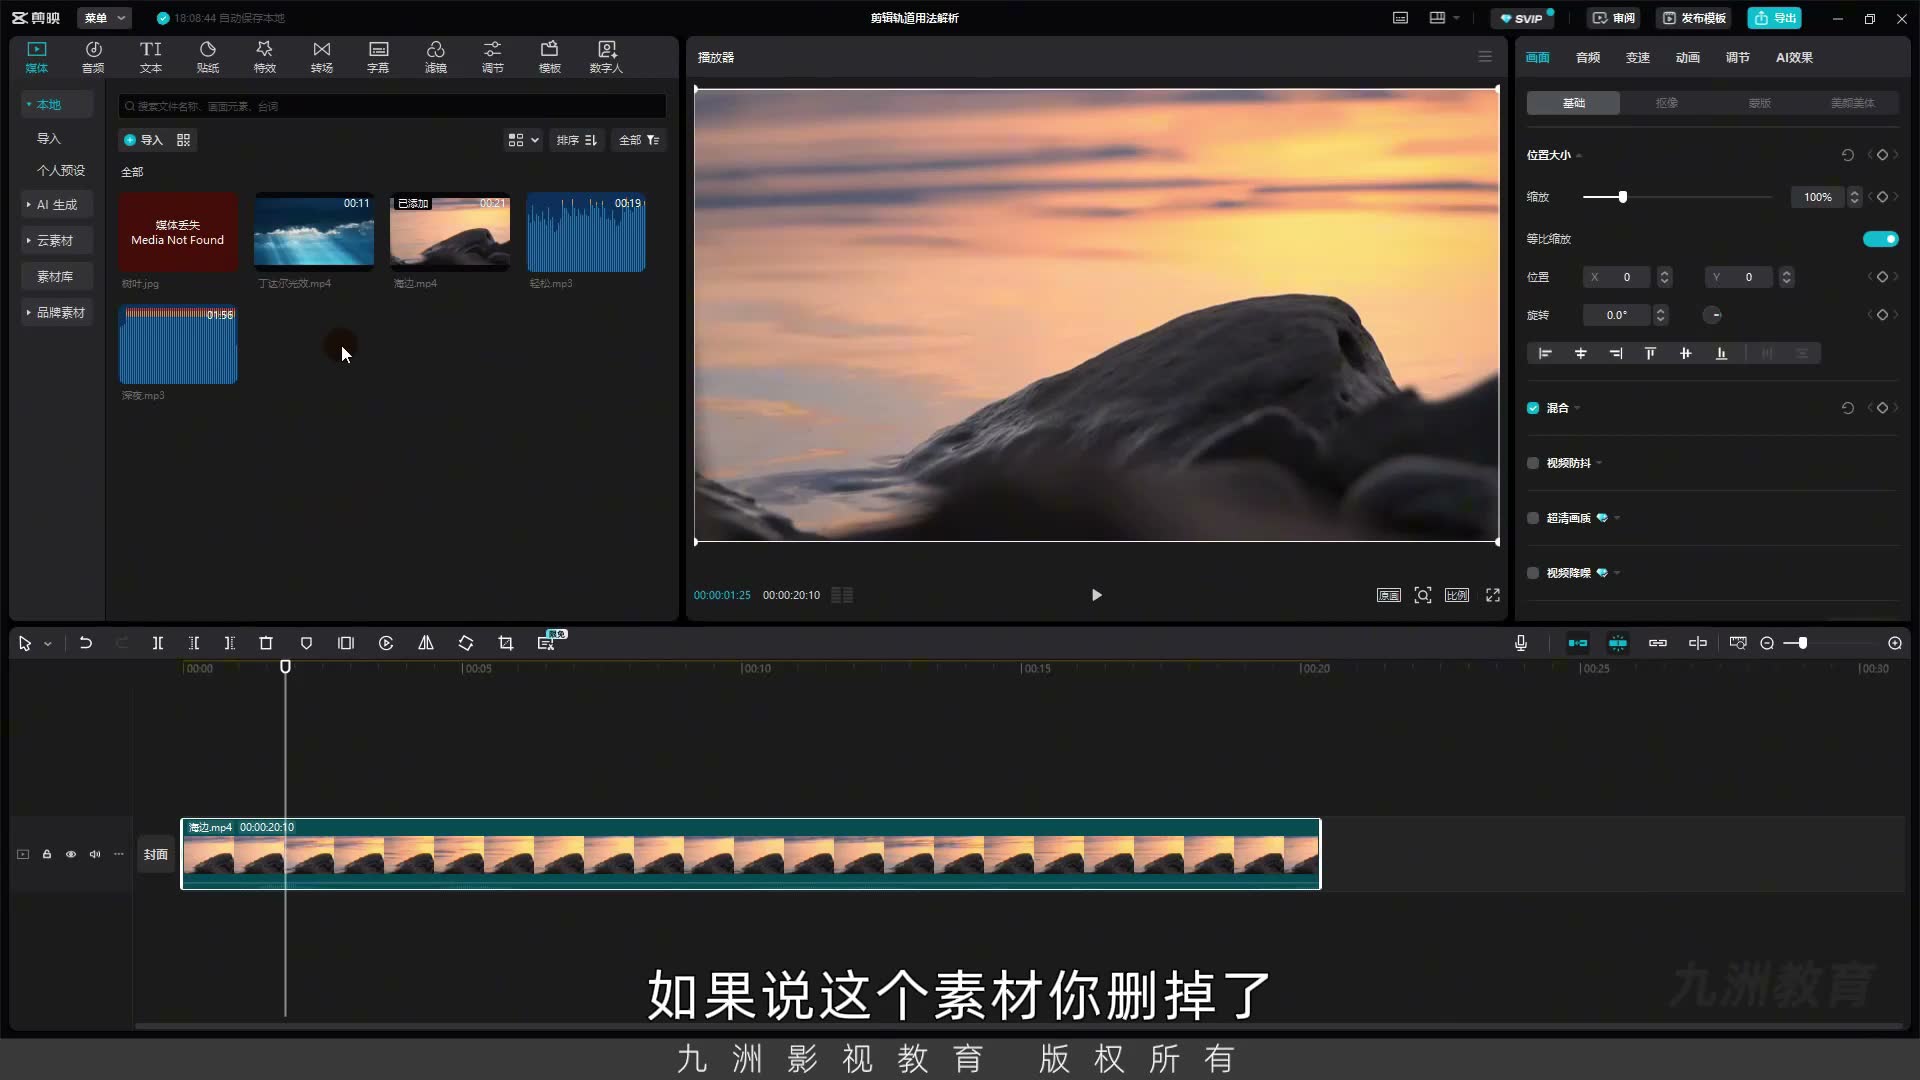Open the 菜单 menu dropdown
The width and height of the screenshot is (1920, 1080).
pos(105,18)
